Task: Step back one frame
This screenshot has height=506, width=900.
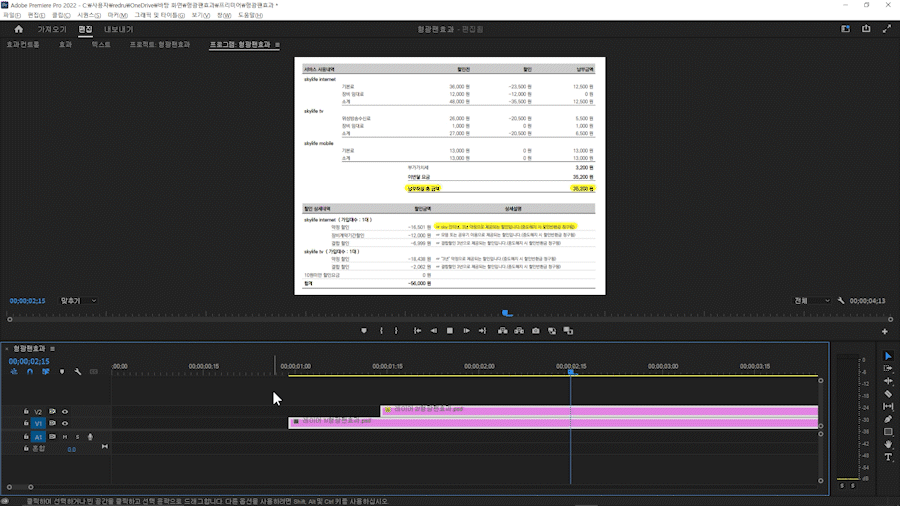Action: pos(434,331)
